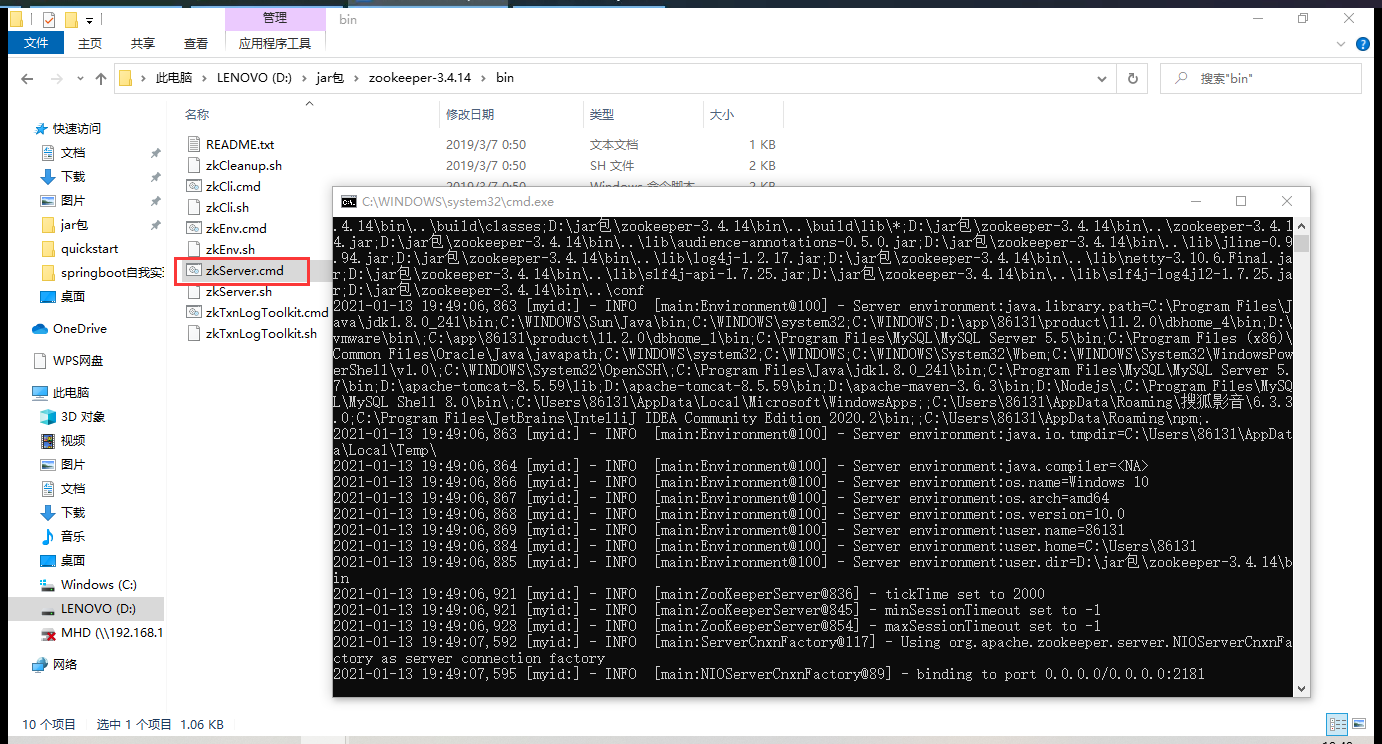Switch to large icons view layout
Image resolution: width=1382 pixels, height=744 pixels.
pos(1359,724)
